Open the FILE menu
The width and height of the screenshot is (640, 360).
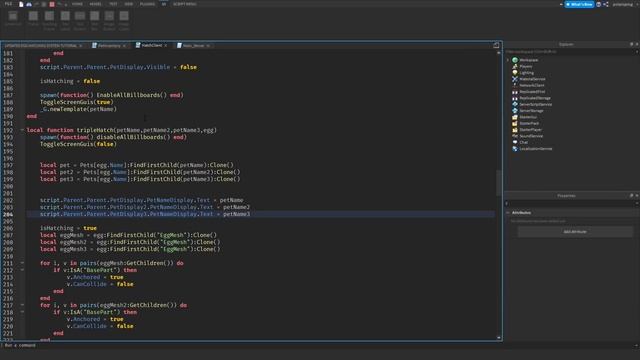[8, 4]
